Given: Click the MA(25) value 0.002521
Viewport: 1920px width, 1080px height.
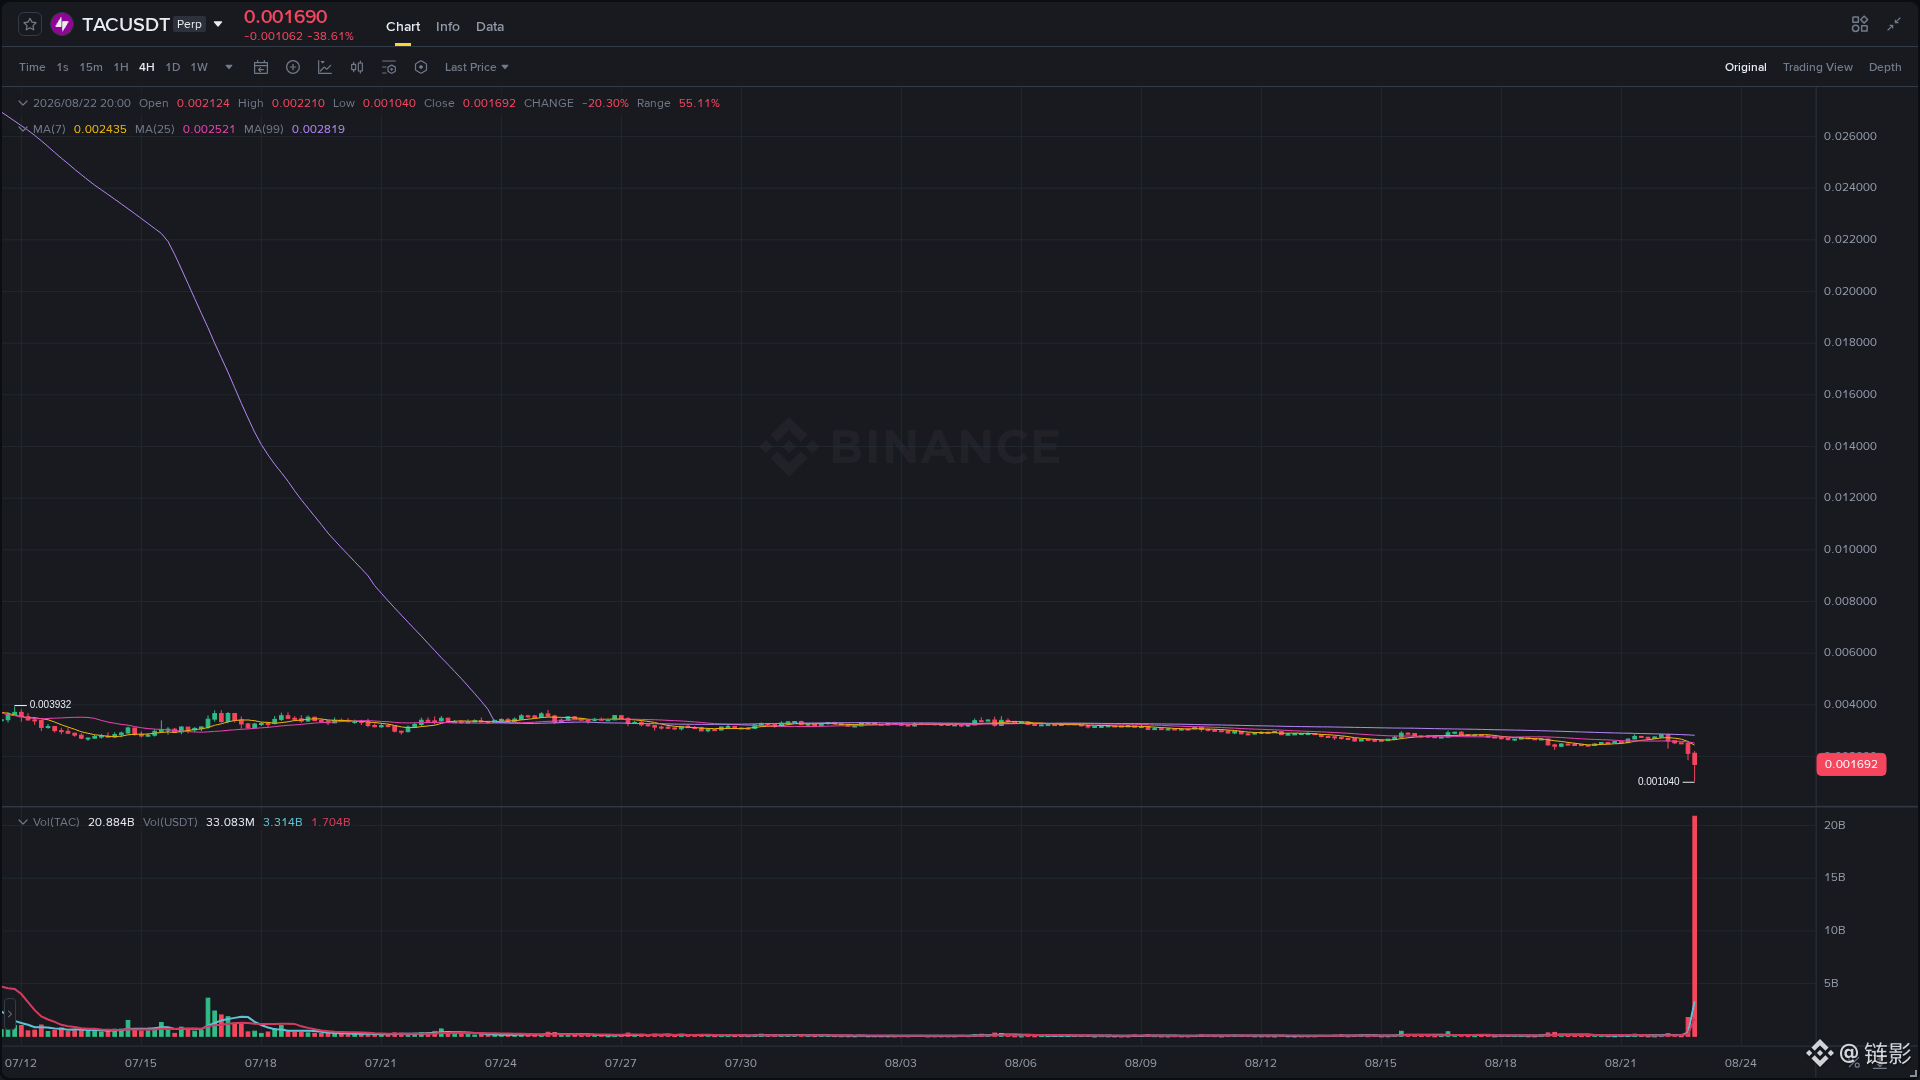Looking at the screenshot, I should (x=209, y=129).
